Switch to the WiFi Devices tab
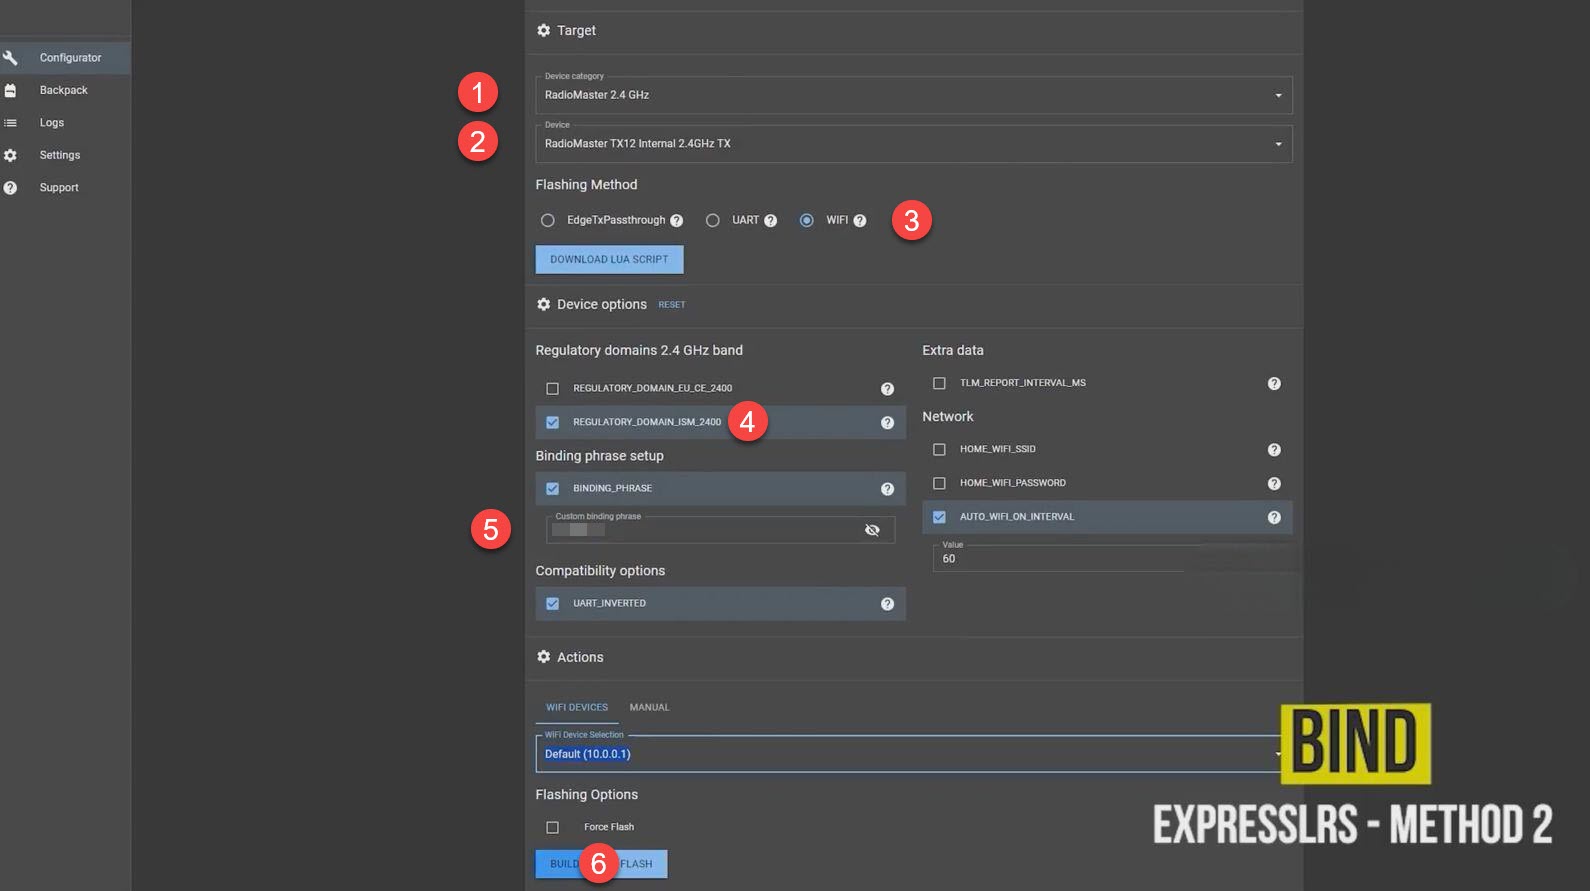1590x891 pixels. [x=577, y=708]
